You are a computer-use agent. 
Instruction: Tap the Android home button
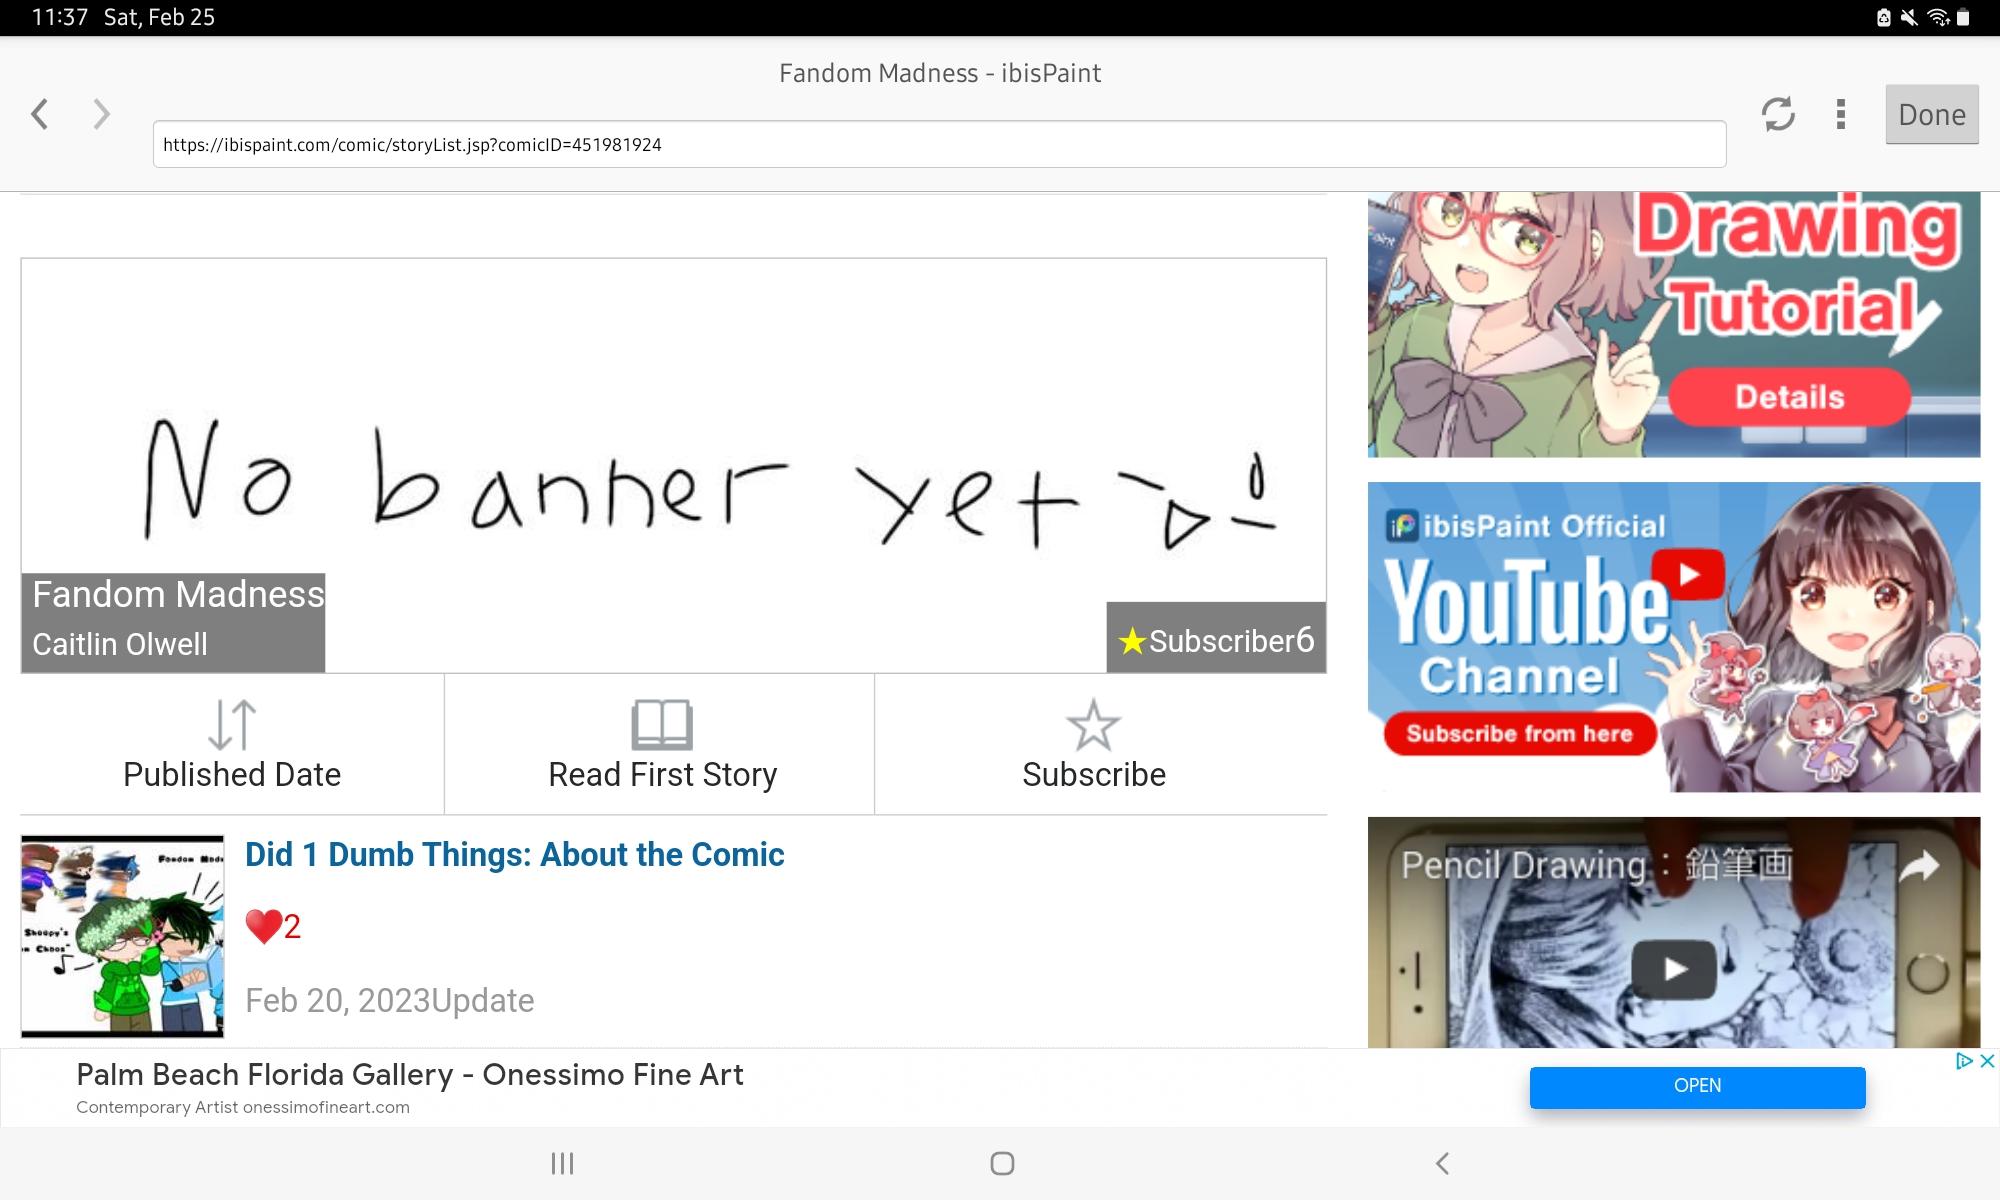coord(1001,1163)
